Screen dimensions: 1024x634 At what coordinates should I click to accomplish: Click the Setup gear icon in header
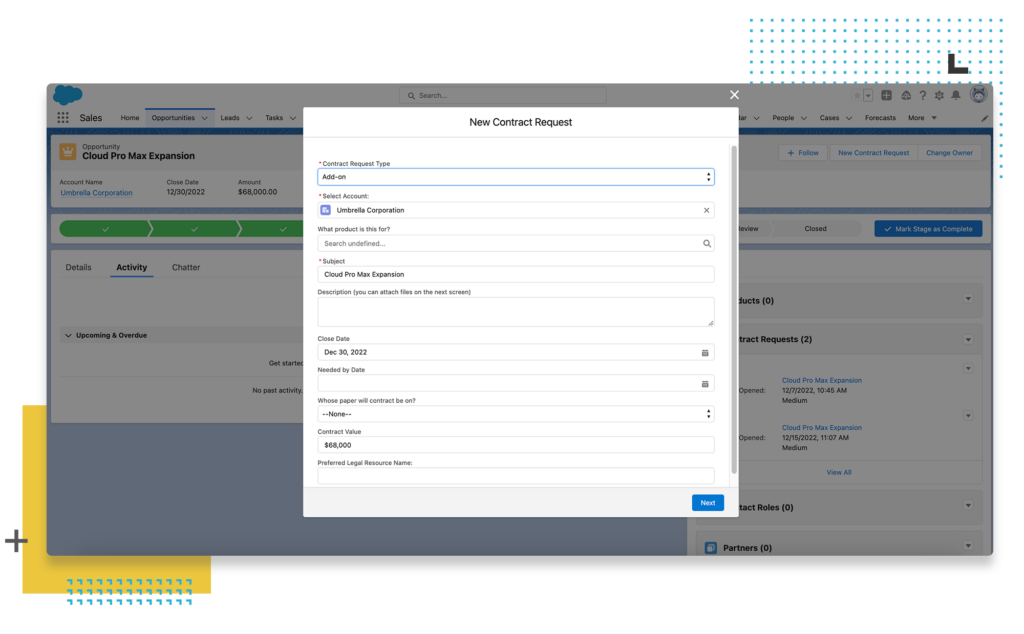pos(939,95)
